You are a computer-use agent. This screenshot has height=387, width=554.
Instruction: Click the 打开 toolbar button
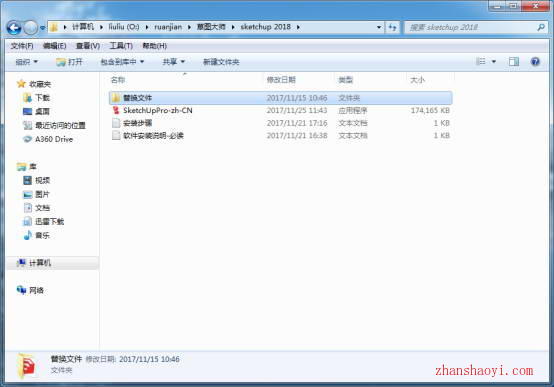click(x=69, y=62)
